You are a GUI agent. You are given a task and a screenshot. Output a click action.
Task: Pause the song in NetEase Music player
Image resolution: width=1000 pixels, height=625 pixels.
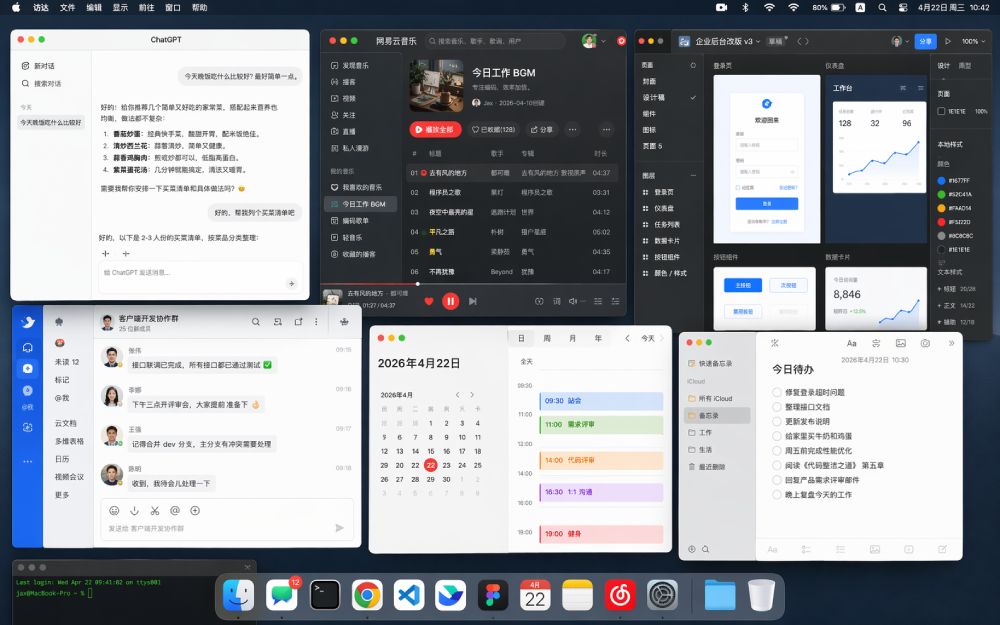pyautogui.click(x=451, y=300)
